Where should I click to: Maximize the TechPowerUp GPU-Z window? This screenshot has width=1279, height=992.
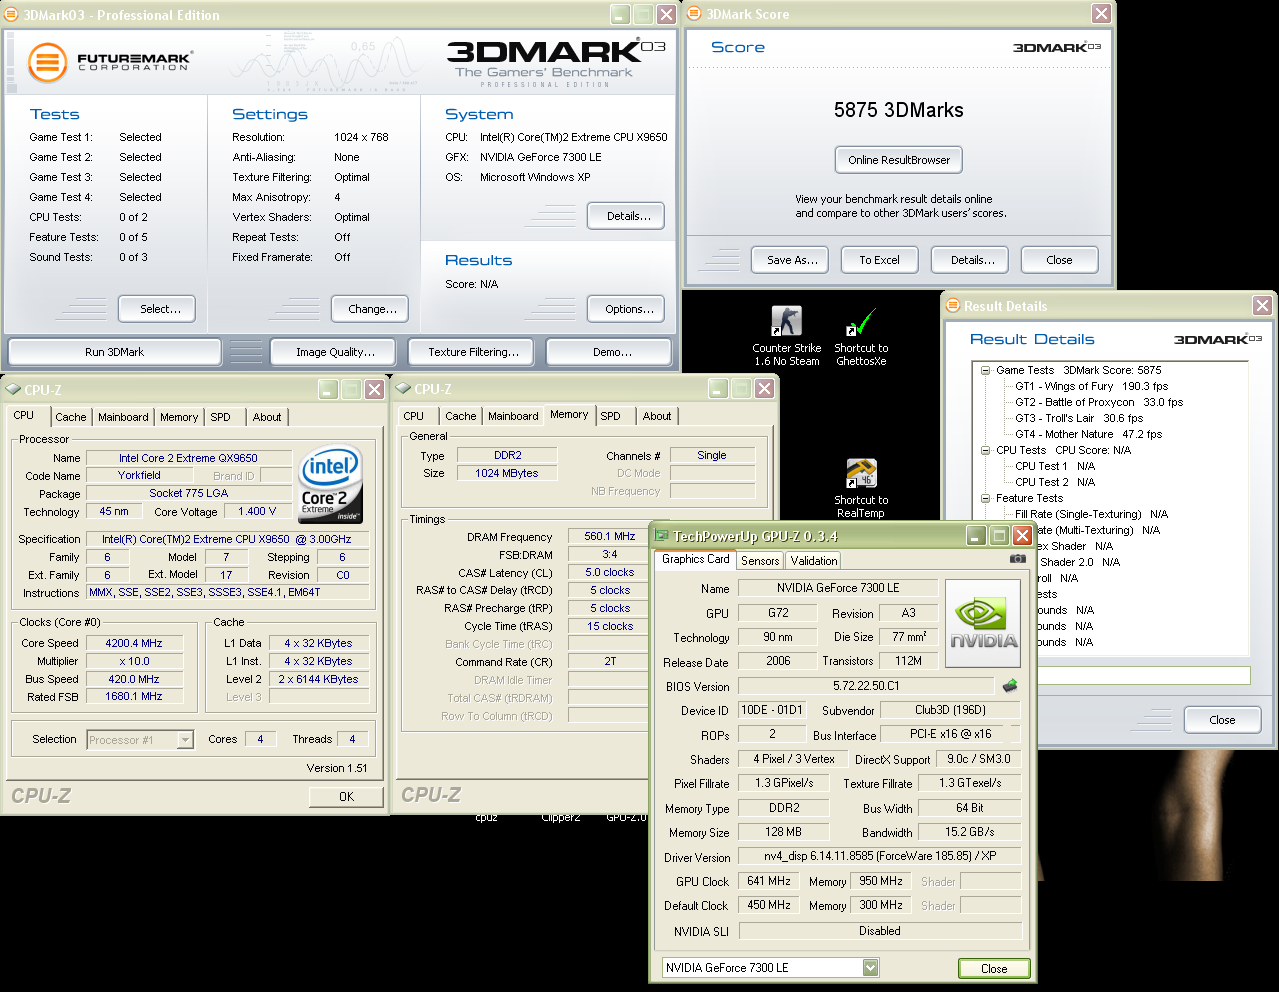pyautogui.click(x=999, y=536)
